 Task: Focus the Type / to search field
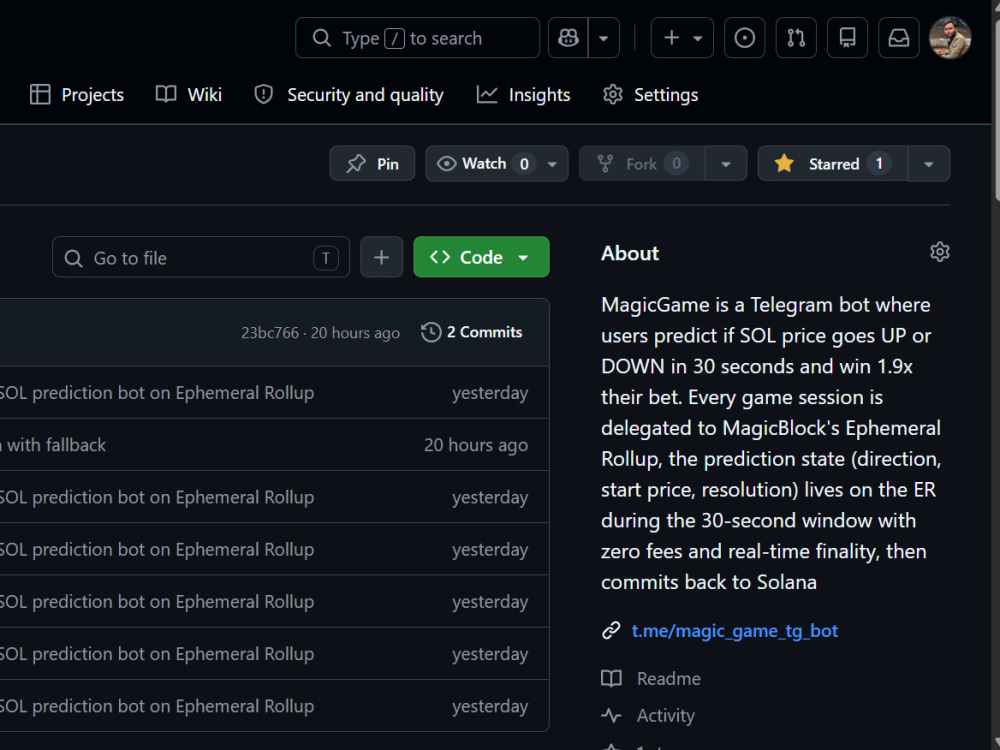click(x=417, y=38)
